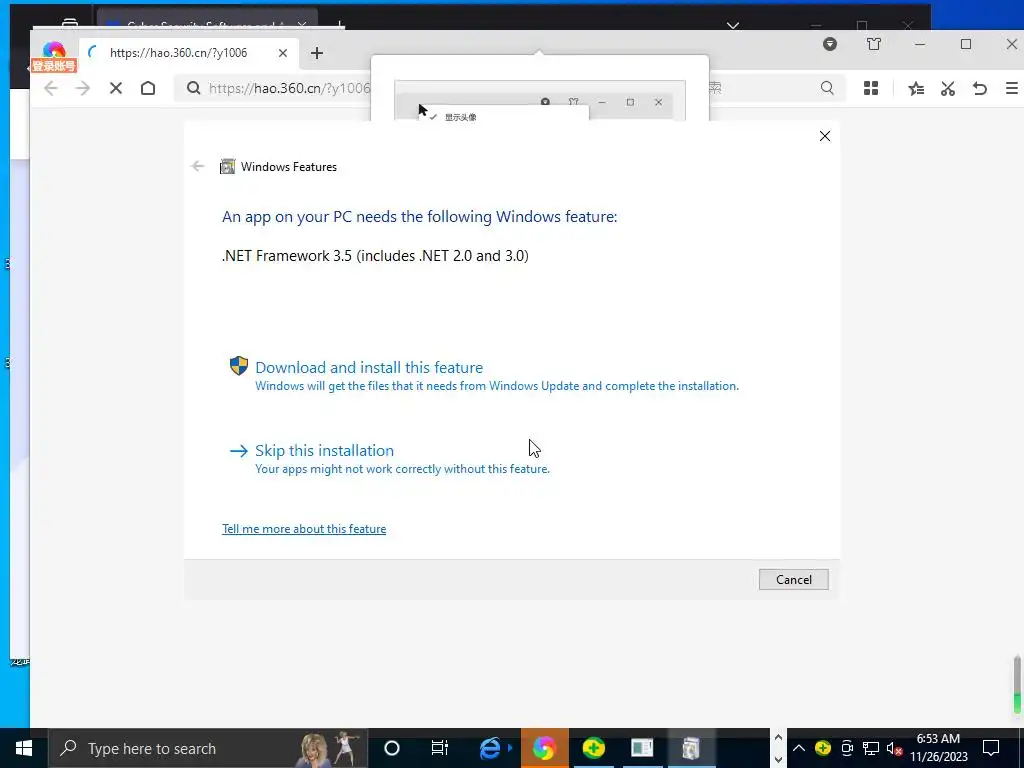Open the skin shirt icon in title bar
1024x768 pixels.
[x=874, y=44]
